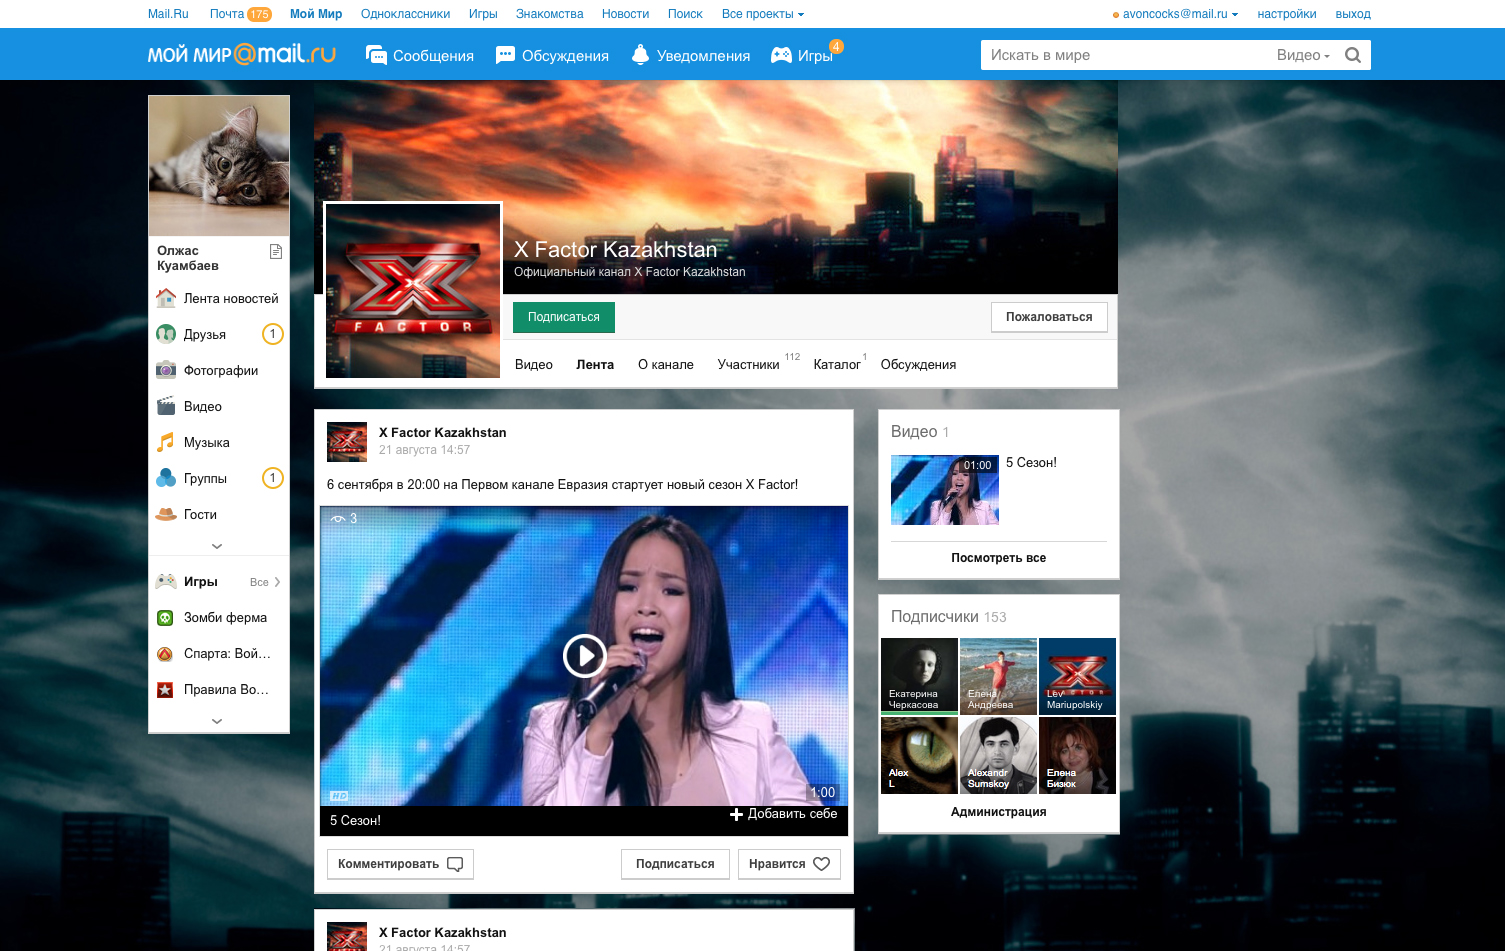This screenshot has height=951, width=1505.
Task: Click the green Подписаться button in channel header
Action: pyautogui.click(x=564, y=317)
